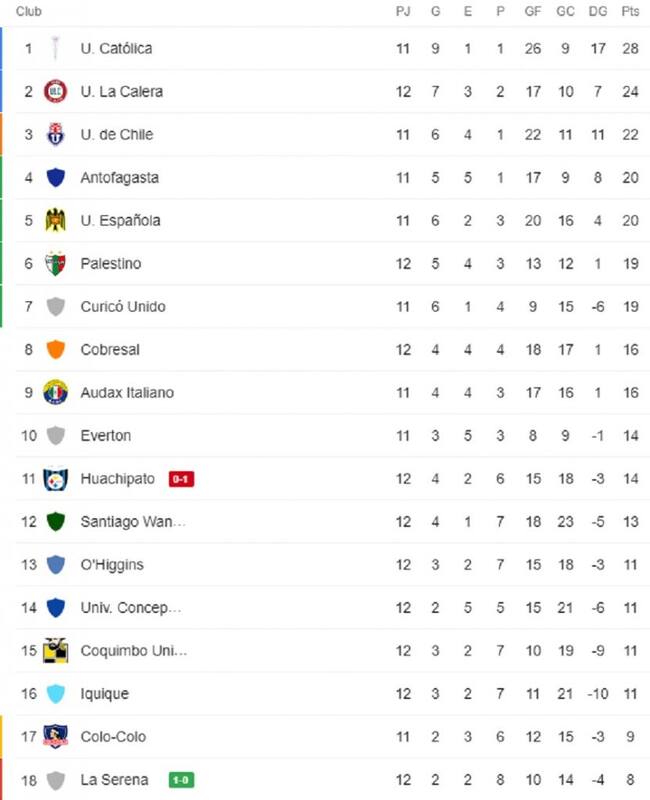Click the U. Española eagle crest
650x800 pixels.
(55, 220)
